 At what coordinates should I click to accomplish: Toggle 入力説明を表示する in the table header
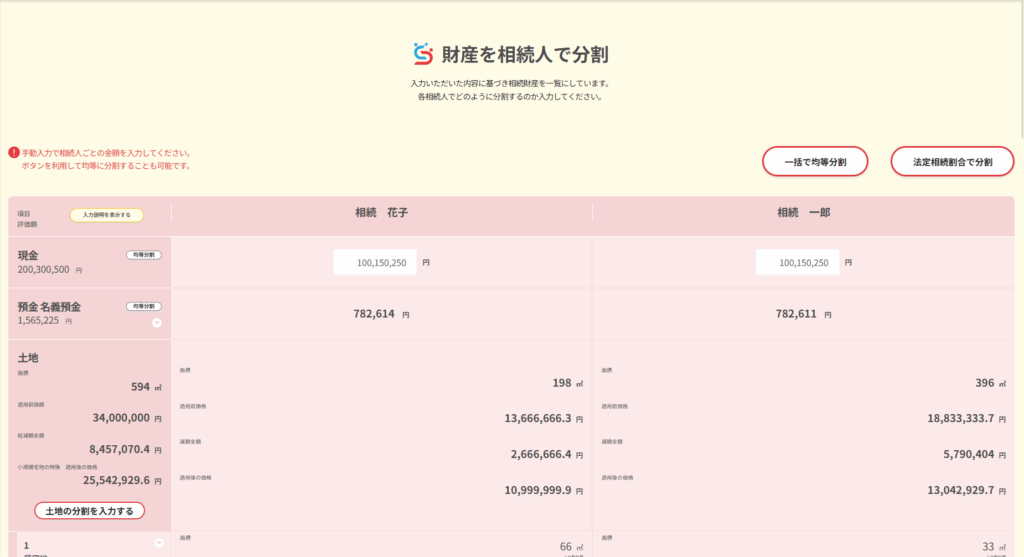pos(106,215)
